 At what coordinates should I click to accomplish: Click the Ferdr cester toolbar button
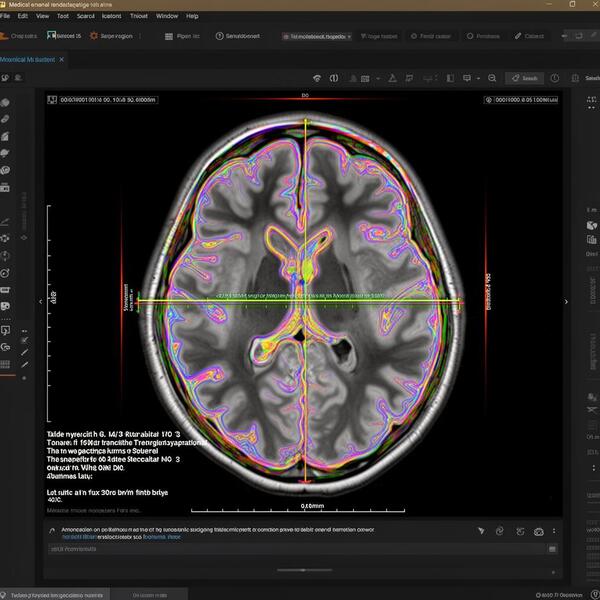coord(430,36)
